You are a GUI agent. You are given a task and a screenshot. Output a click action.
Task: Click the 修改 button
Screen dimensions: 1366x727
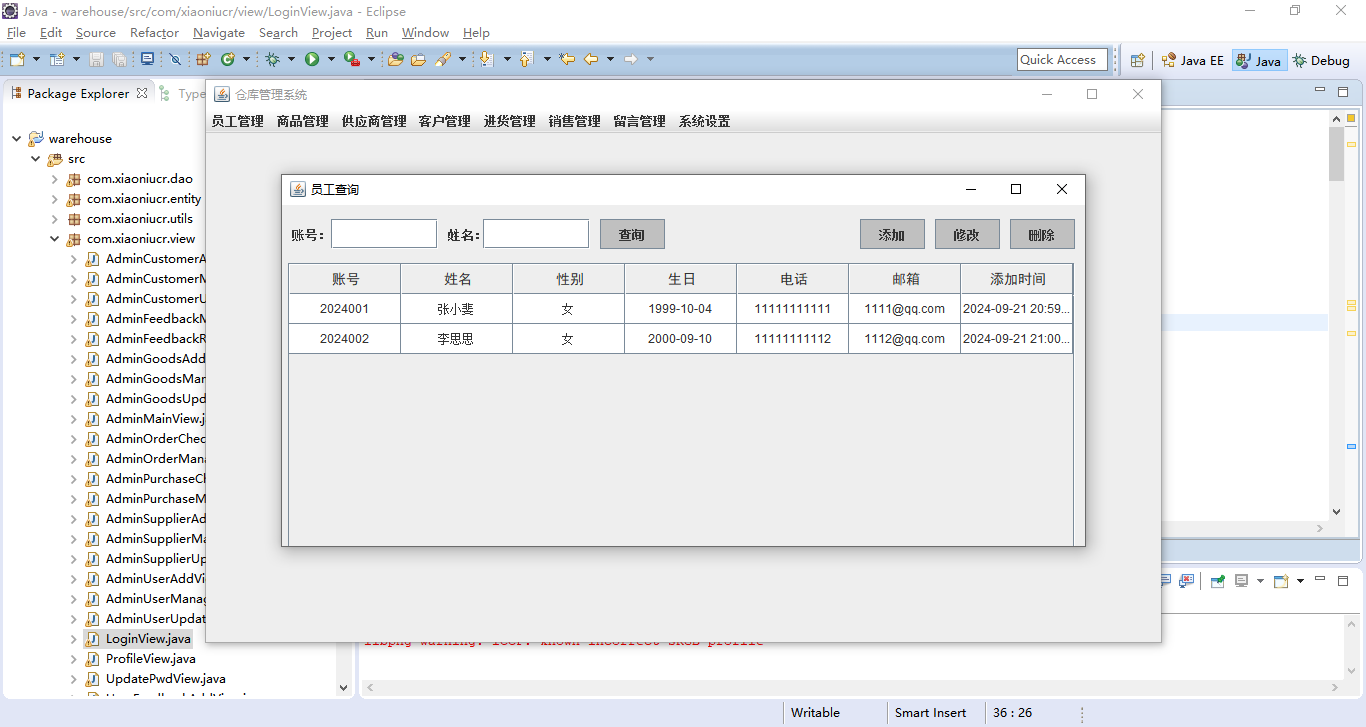pyautogui.click(x=967, y=235)
